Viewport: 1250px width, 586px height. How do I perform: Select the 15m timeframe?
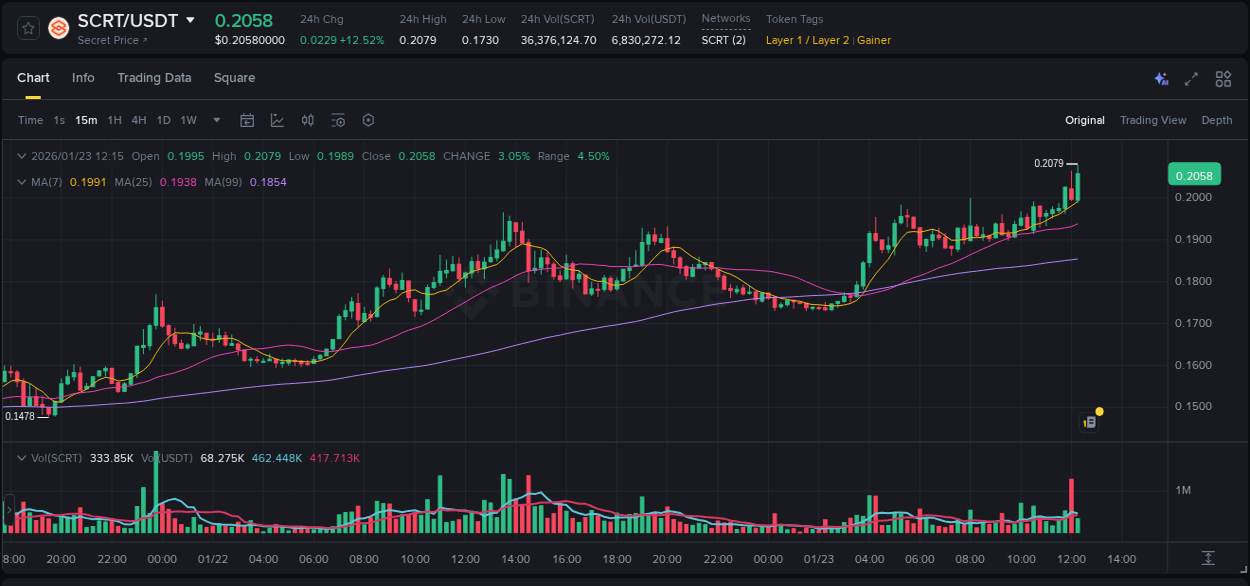pos(86,120)
